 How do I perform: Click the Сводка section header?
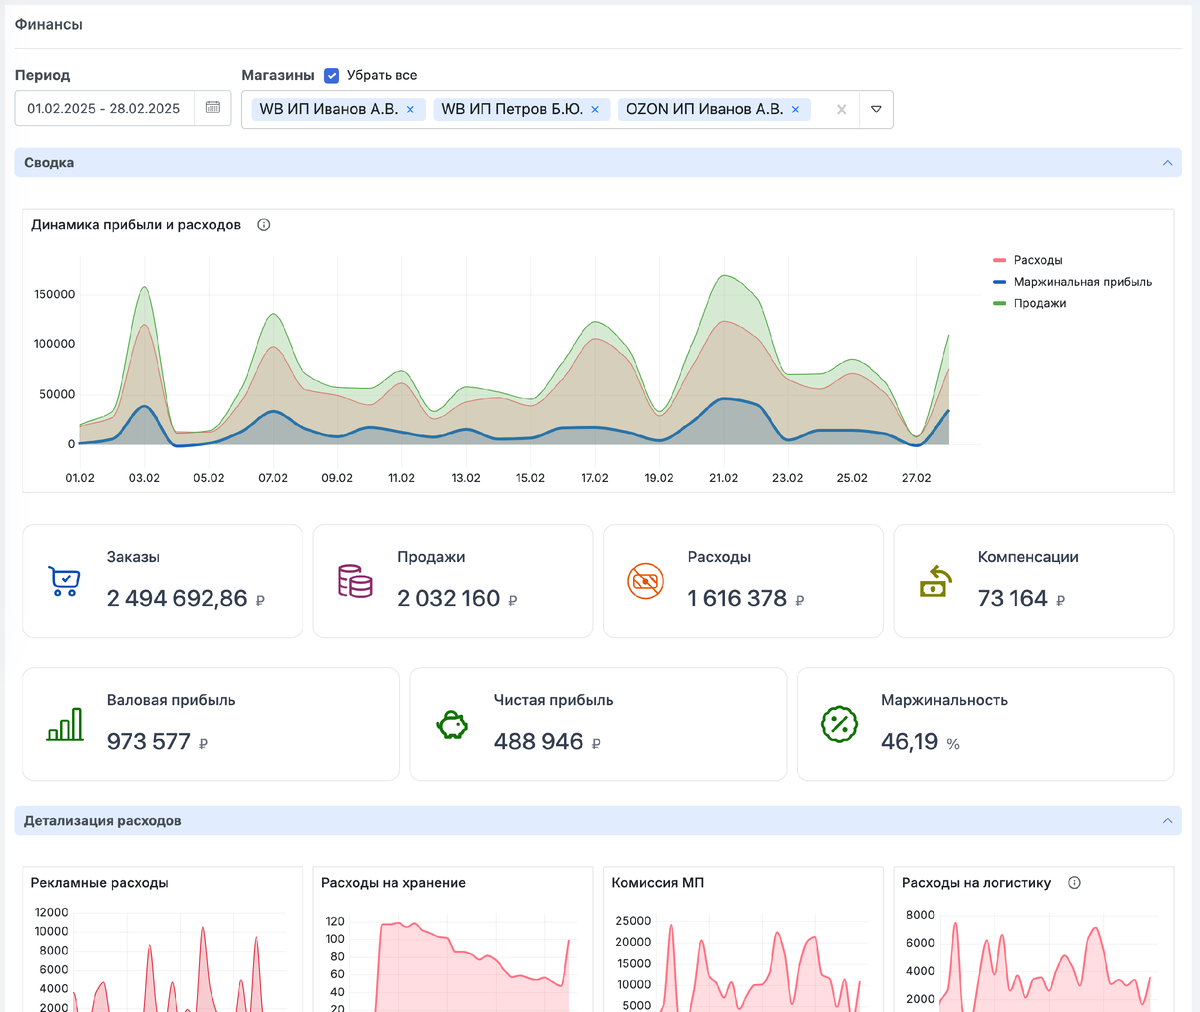pyautogui.click(x=598, y=163)
